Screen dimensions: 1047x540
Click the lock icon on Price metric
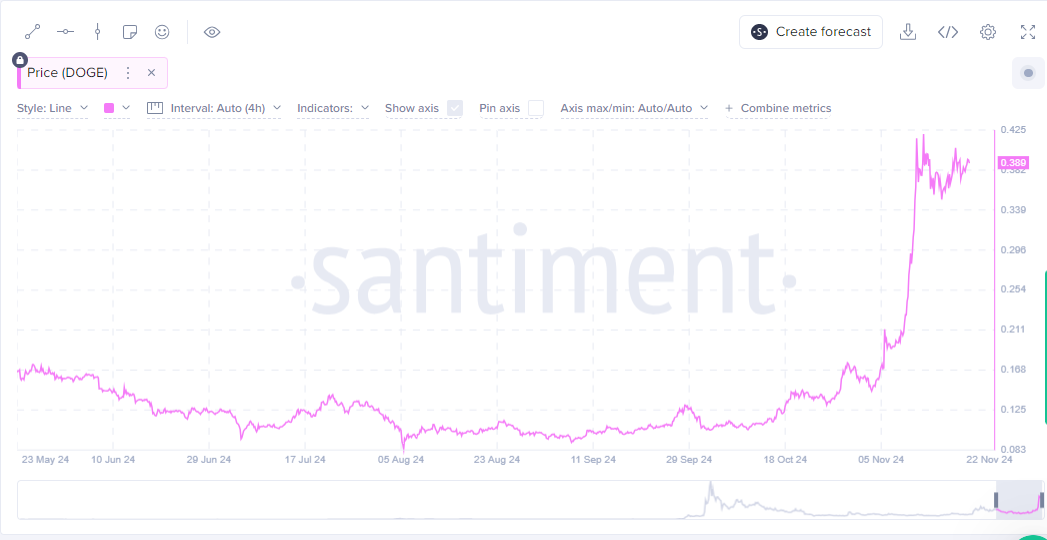click(20, 60)
